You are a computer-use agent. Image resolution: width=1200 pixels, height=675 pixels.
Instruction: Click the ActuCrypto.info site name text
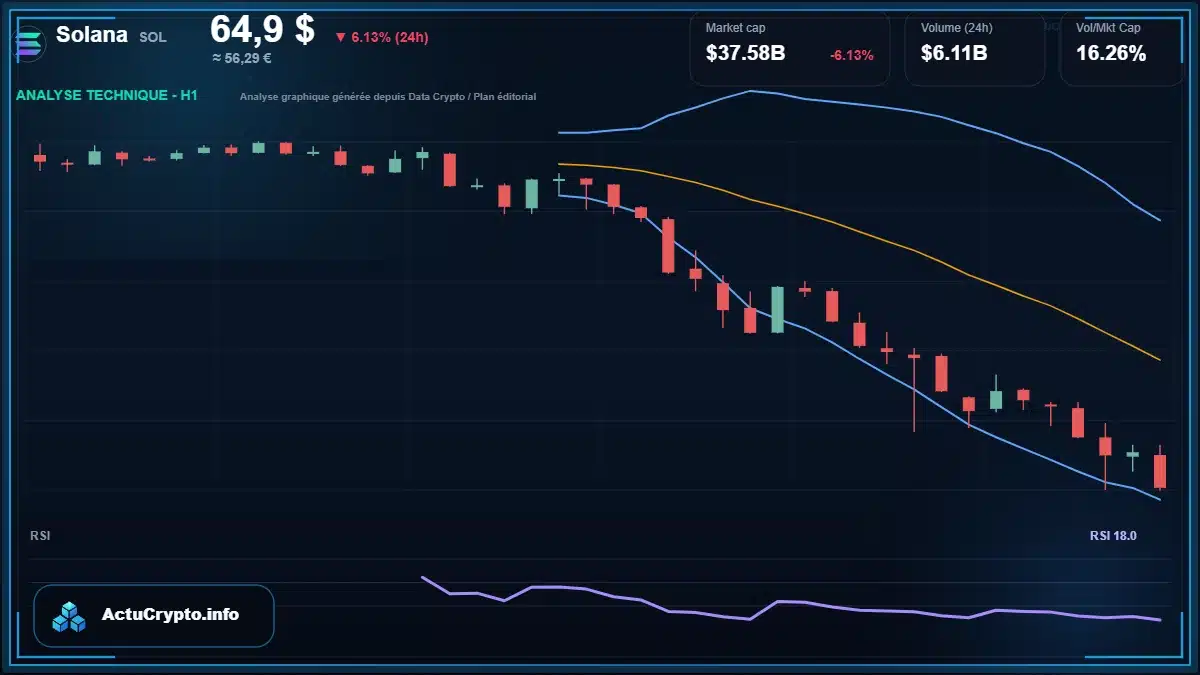coord(170,615)
